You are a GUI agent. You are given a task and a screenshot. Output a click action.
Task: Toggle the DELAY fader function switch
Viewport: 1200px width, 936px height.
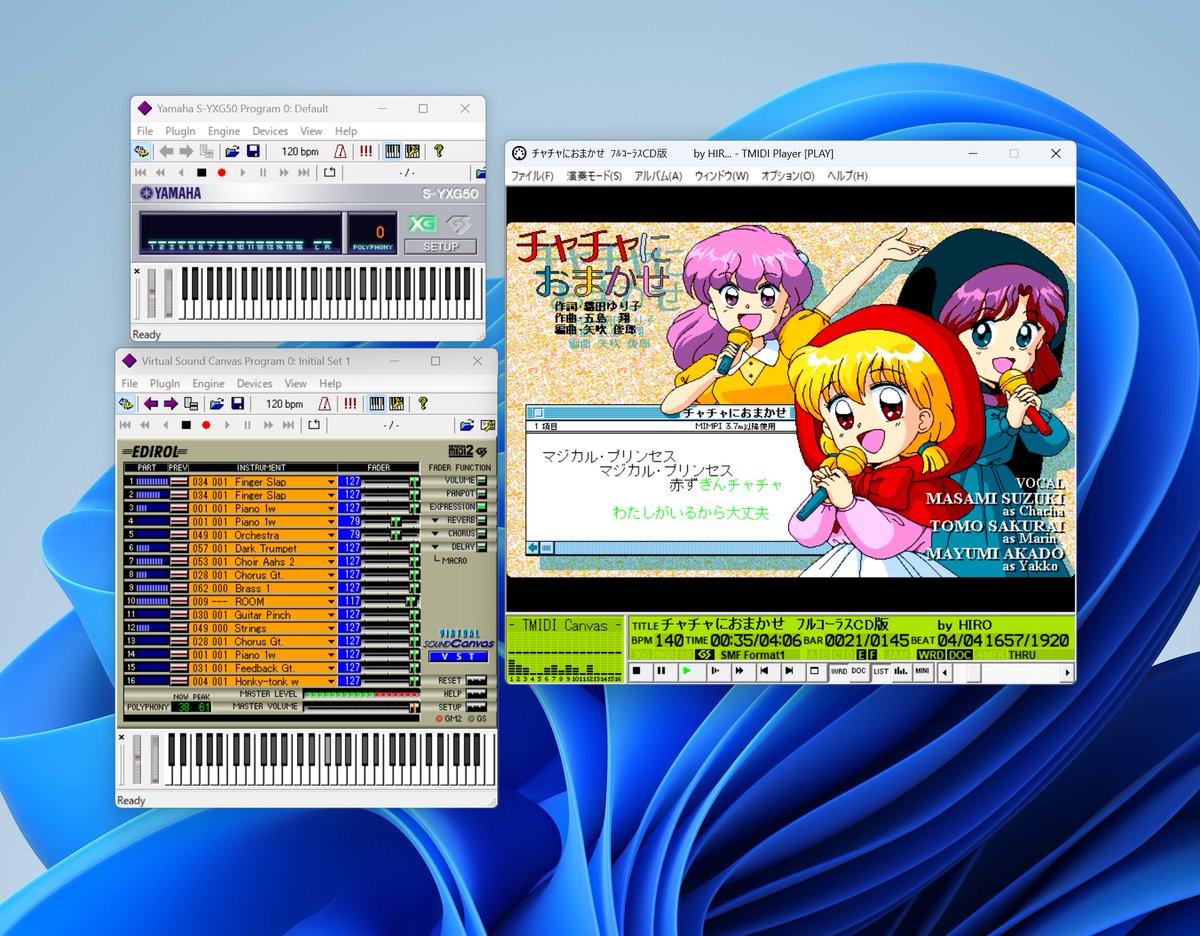pyautogui.click(x=482, y=547)
